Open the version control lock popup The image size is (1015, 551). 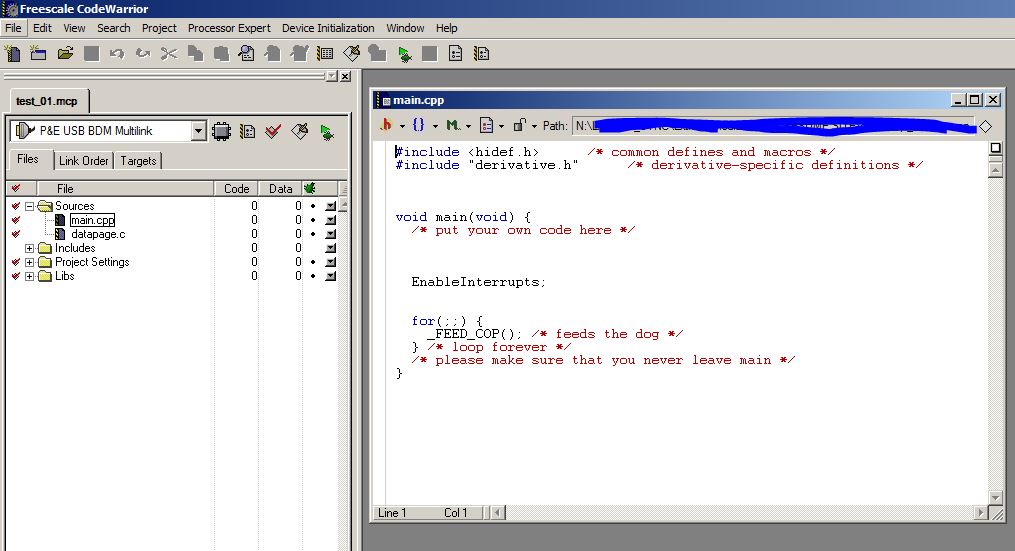(524, 125)
